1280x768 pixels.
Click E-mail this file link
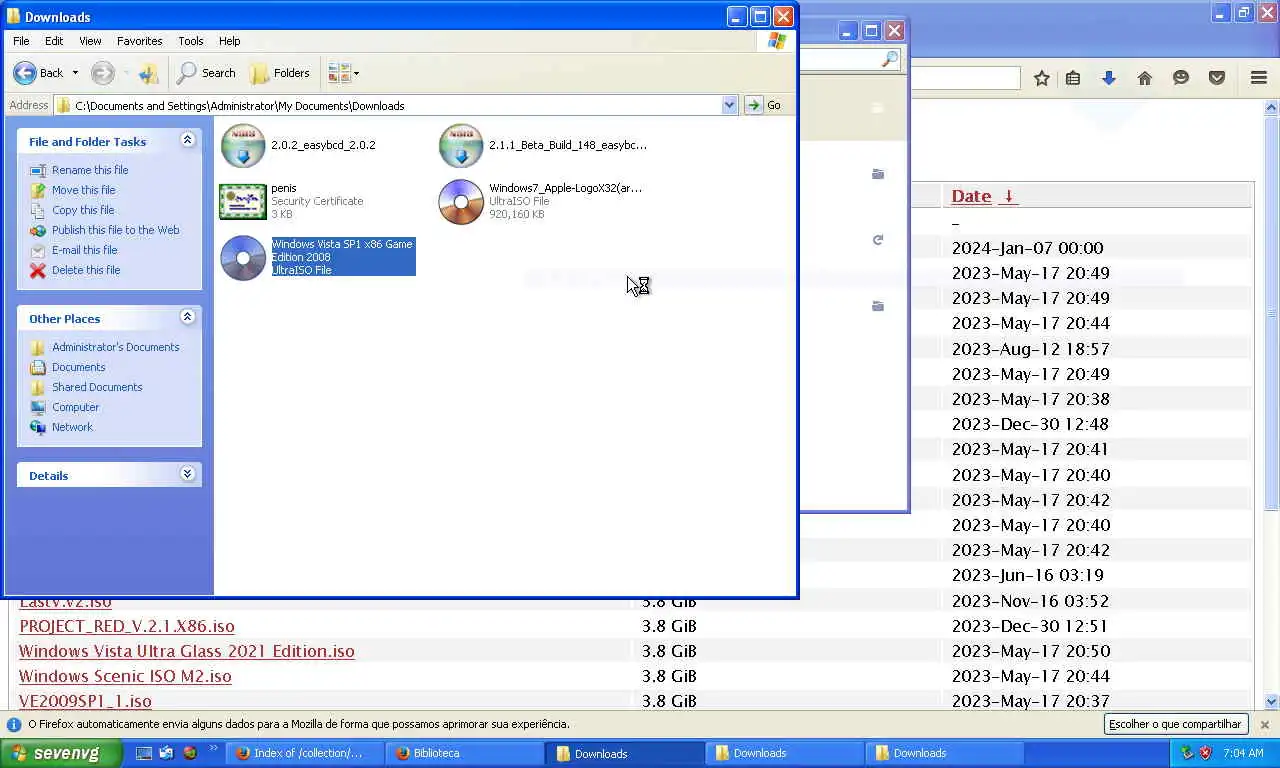coord(85,250)
